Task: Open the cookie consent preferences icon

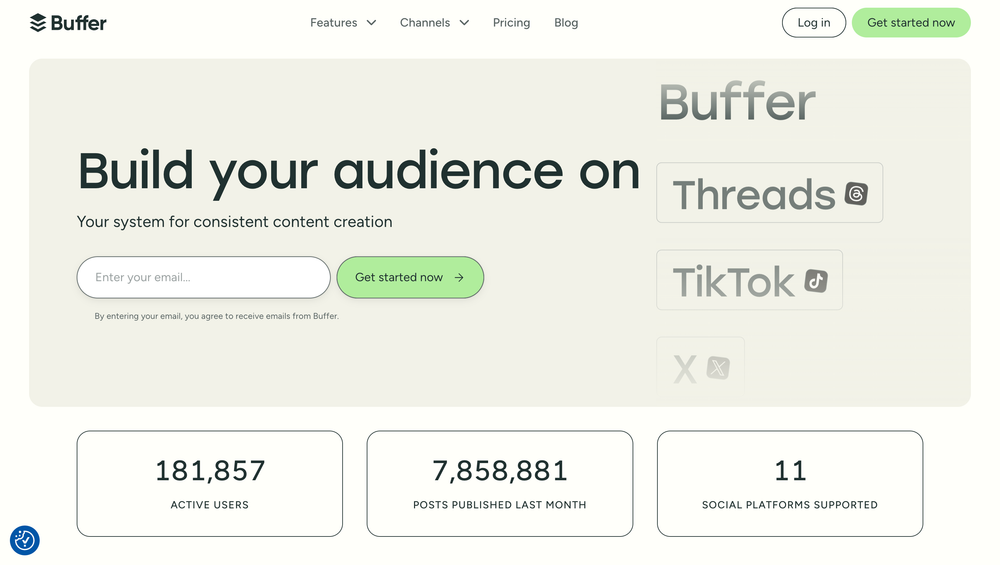Action: coord(25,540)
